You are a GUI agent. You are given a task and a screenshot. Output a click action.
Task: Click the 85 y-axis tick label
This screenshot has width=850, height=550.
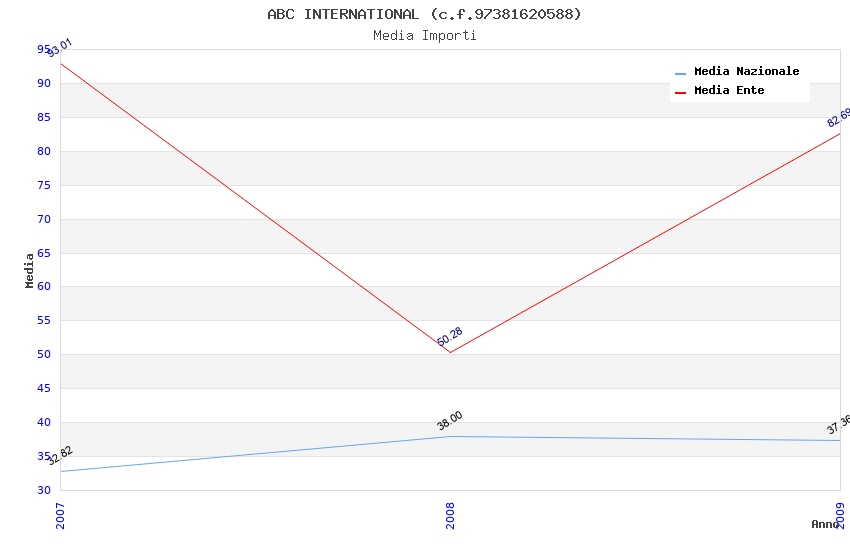(44, 117)
